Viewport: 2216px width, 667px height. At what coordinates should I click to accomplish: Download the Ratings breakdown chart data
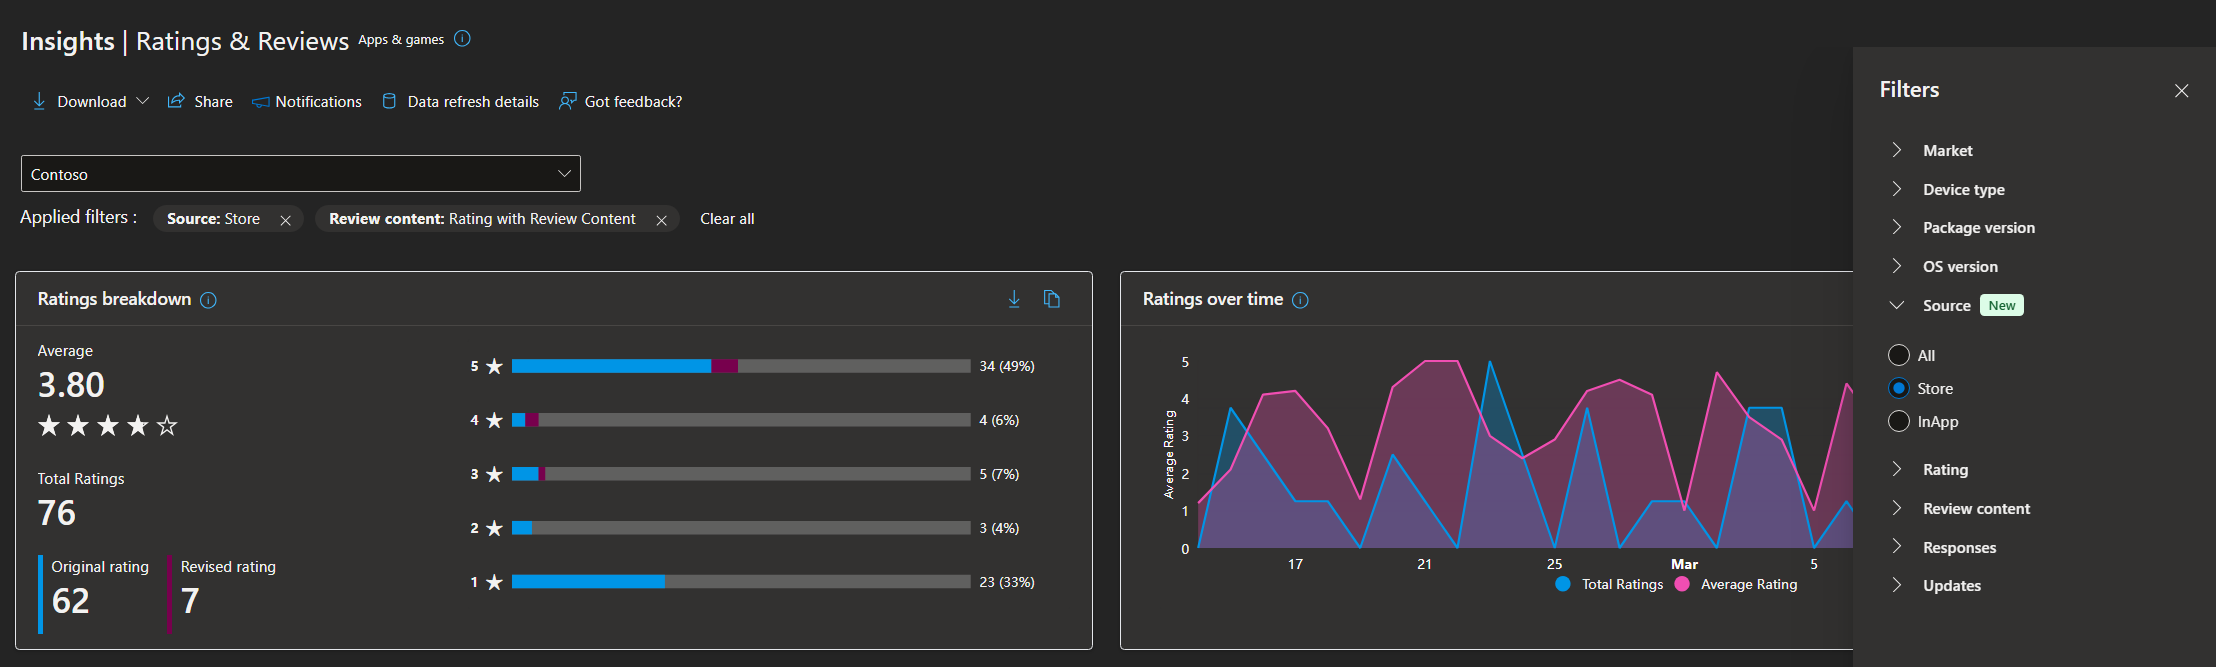pos(1014,299)
